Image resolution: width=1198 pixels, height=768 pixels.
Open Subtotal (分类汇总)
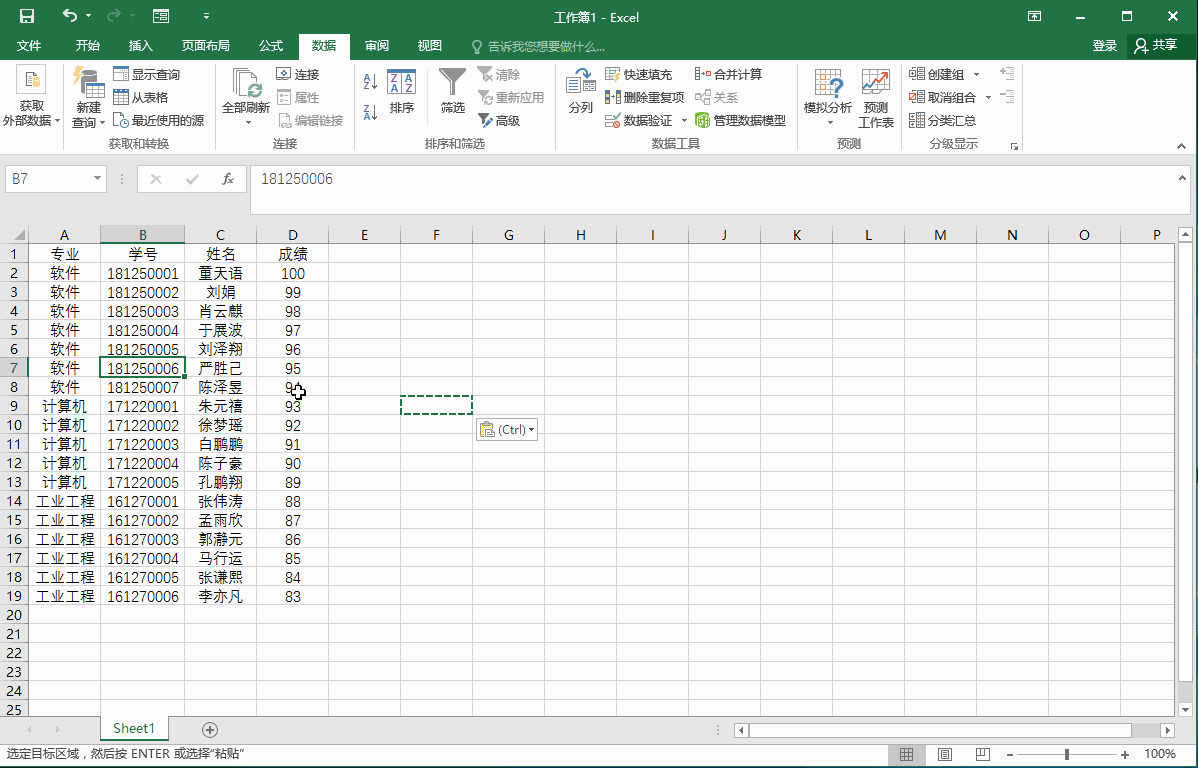(x=943, y=120)
